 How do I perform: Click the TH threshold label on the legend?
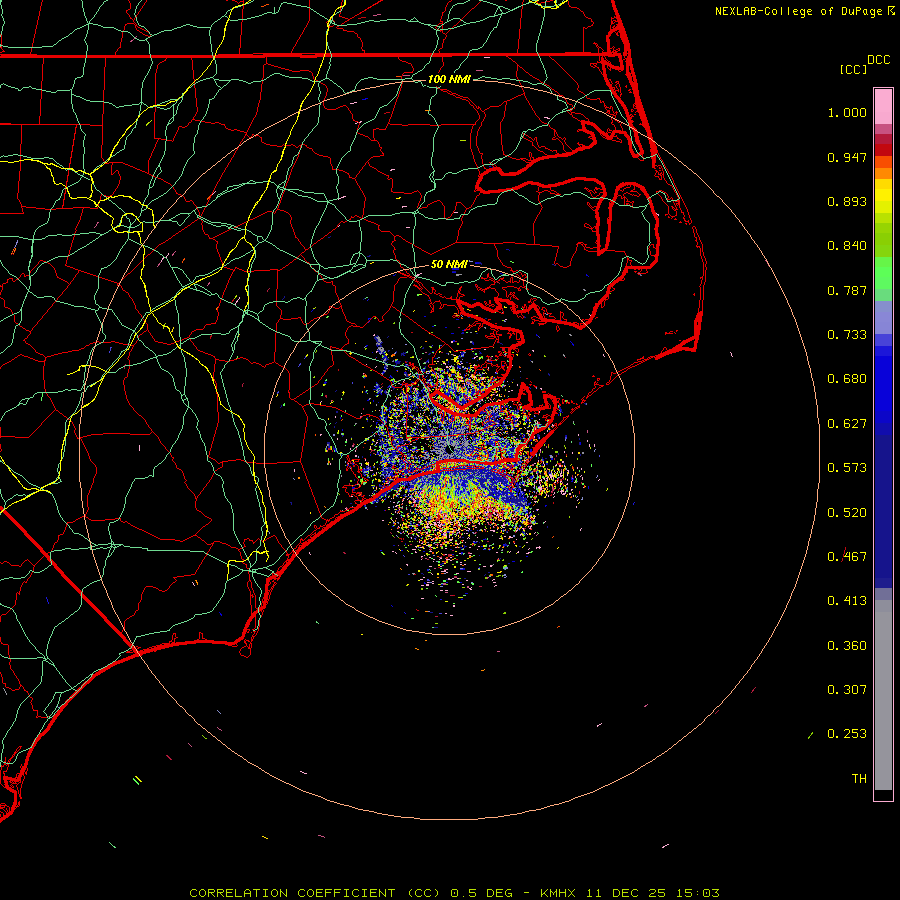point(859,779)
